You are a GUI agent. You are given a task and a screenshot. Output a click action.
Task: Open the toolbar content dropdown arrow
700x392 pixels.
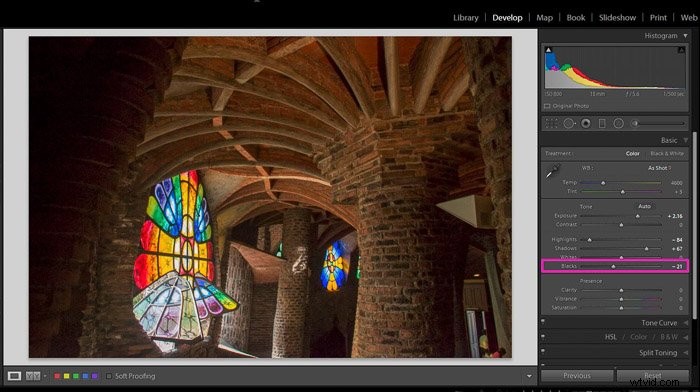(529, 376)
